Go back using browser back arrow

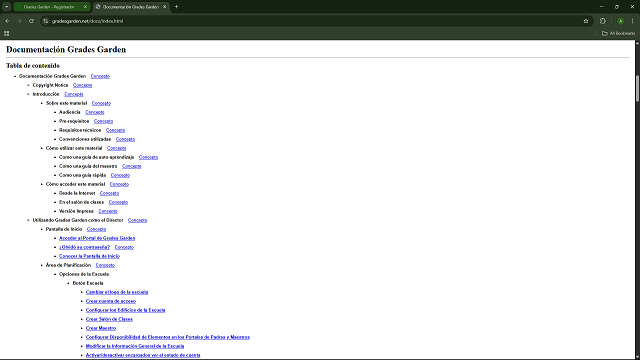coord(7,21)
